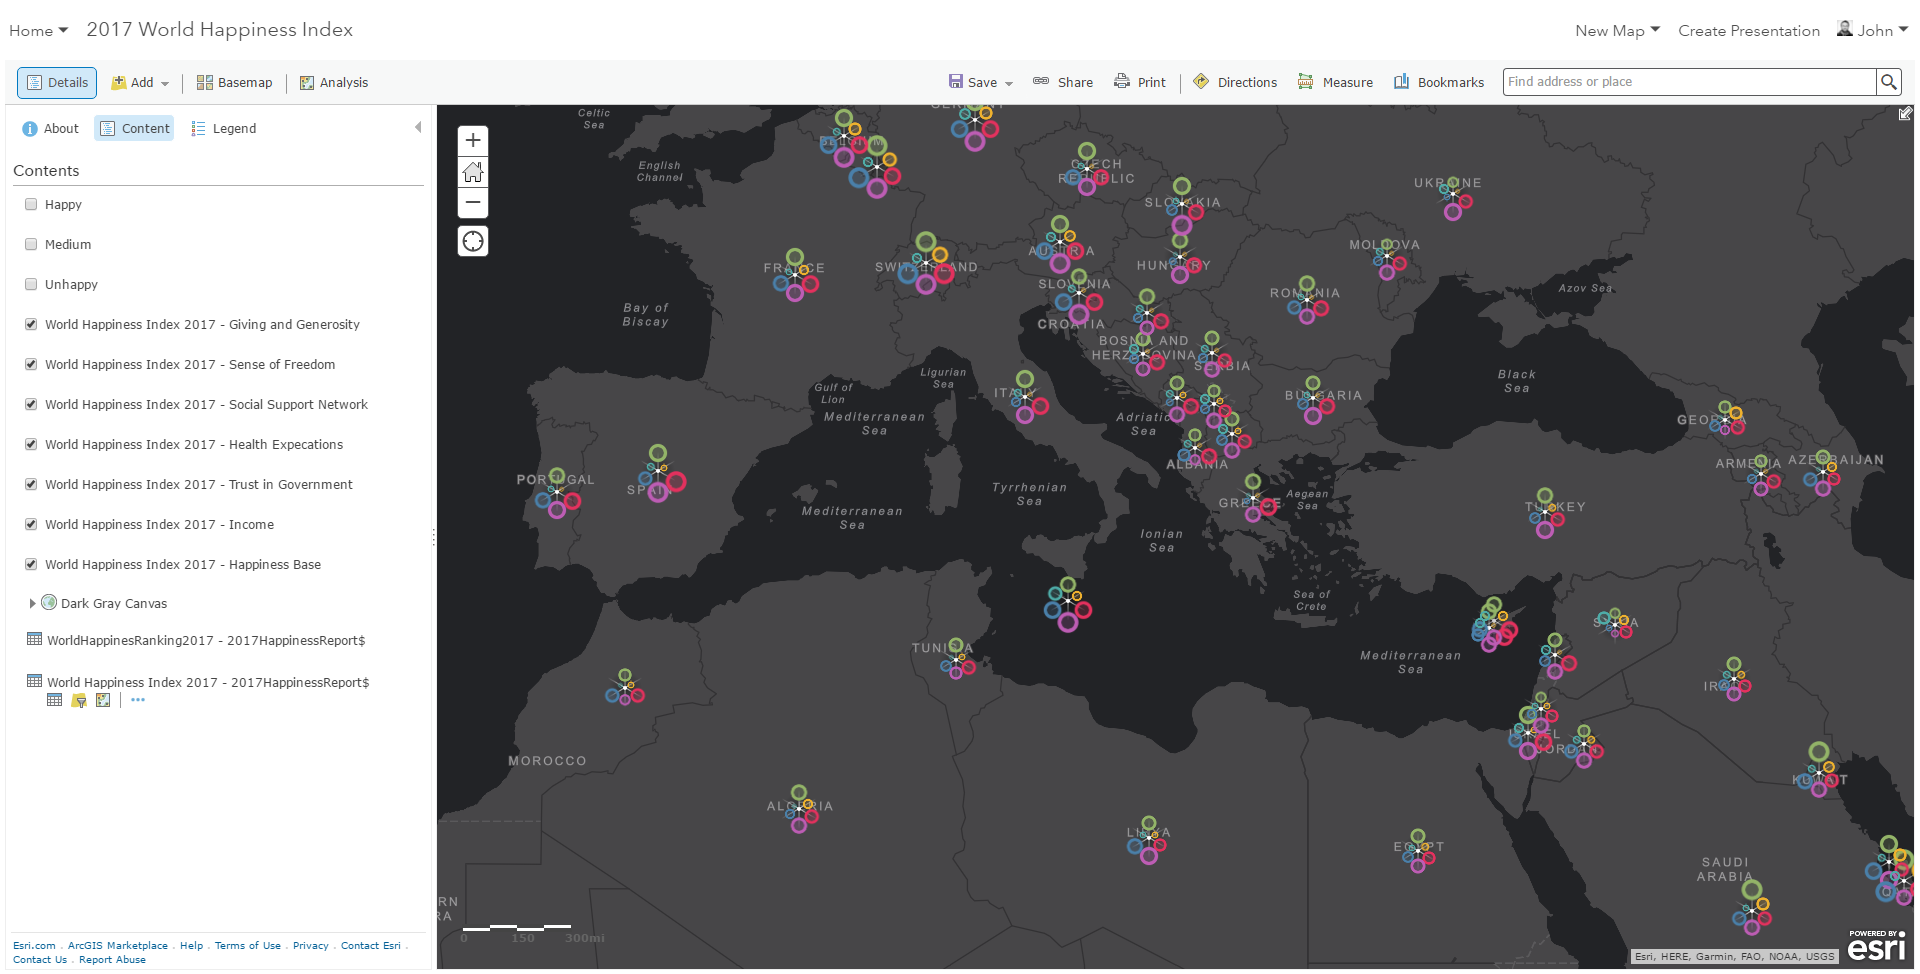This screenshot has width=1920, height=974.
Task: Open the Bookmarks panel
Action: (x=1439, y=82)
